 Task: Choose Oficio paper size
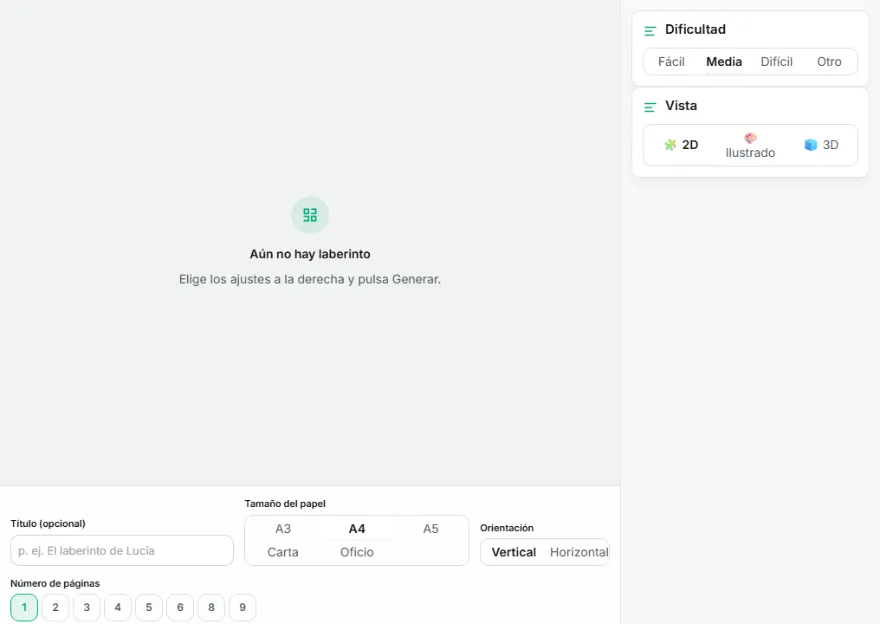pyautogui.click(x=357, y=552)
